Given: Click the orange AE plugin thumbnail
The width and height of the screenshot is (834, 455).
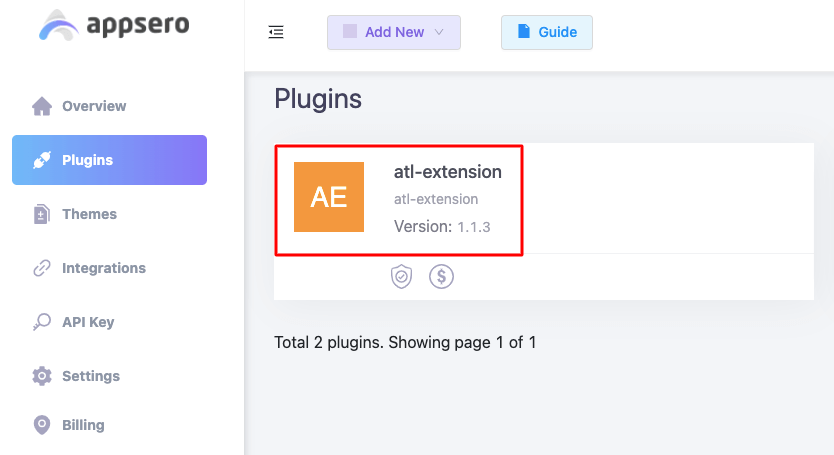Looking at the screenshot, I should click(x=329, y=197).
